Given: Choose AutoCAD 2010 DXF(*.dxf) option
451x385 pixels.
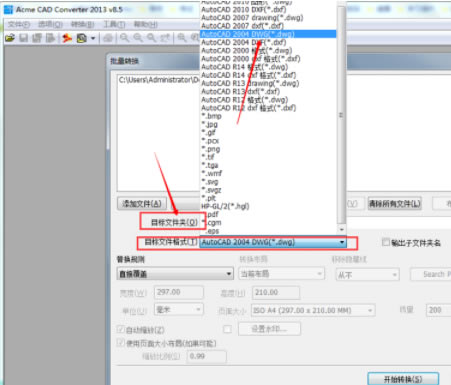Looking at the screenshot, I should [x=268, y=9].
